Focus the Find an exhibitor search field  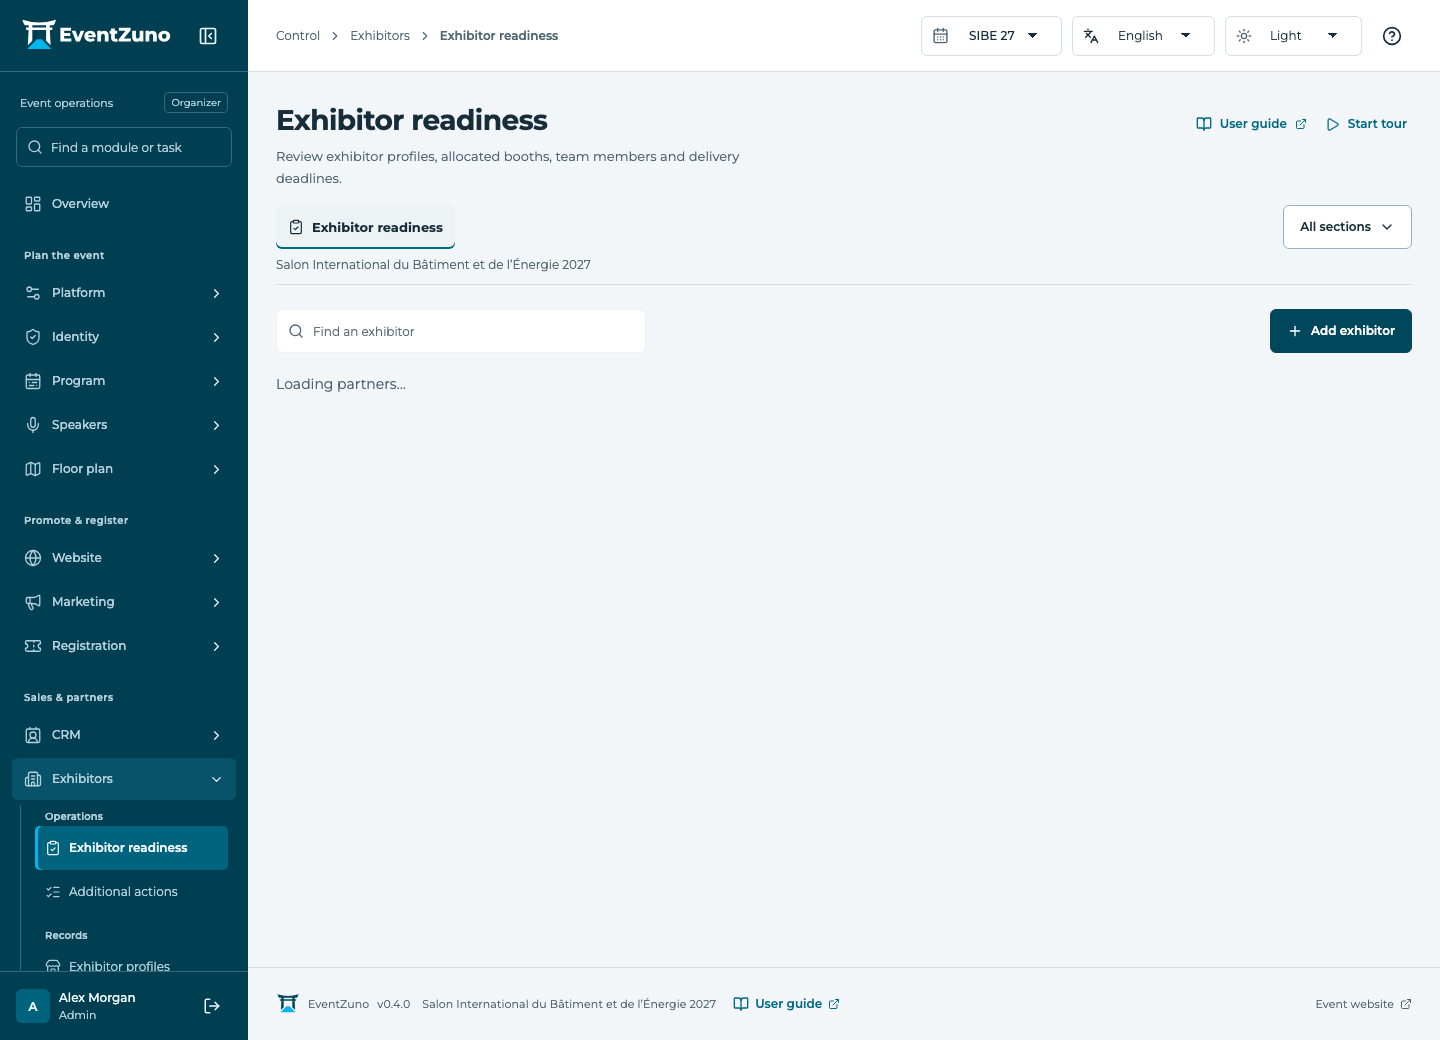(x=461, y=331)
